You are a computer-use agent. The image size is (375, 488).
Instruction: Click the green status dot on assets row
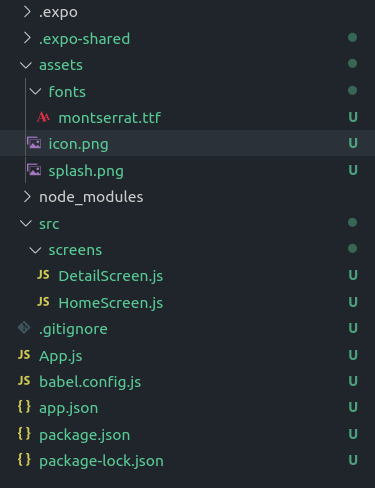pos(353,63)
